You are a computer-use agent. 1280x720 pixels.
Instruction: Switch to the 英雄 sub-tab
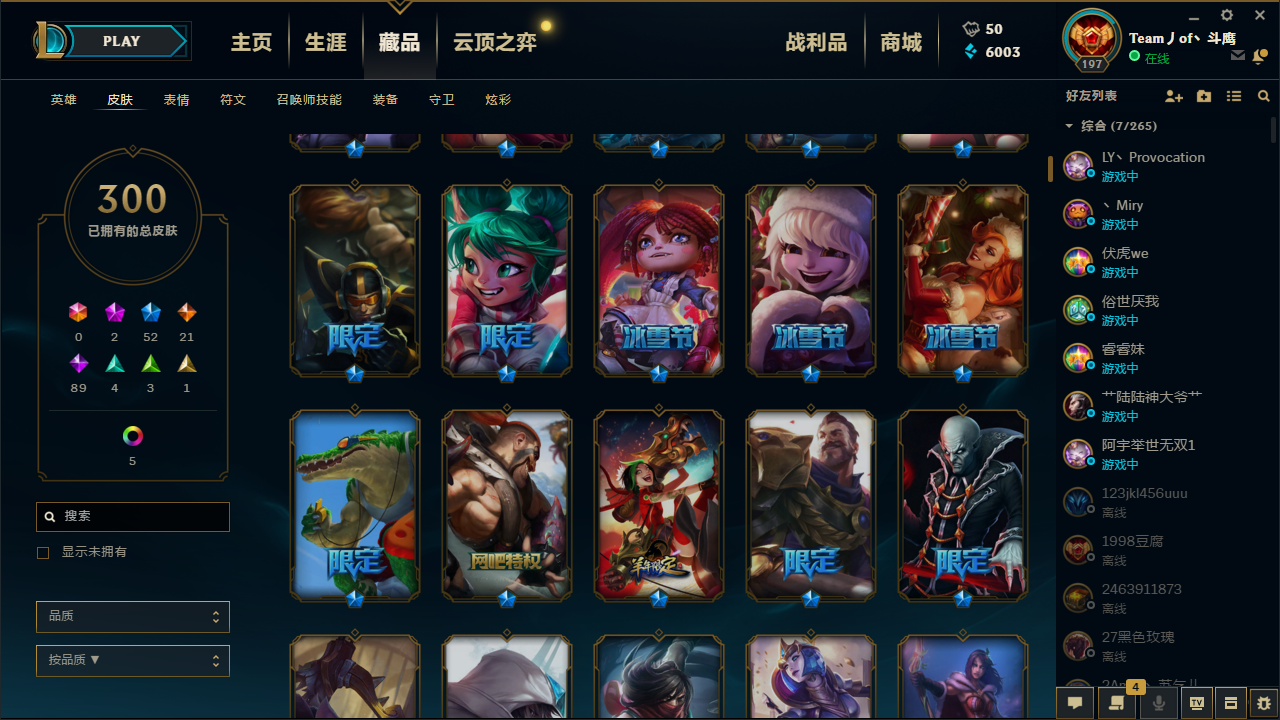[63, 100]
